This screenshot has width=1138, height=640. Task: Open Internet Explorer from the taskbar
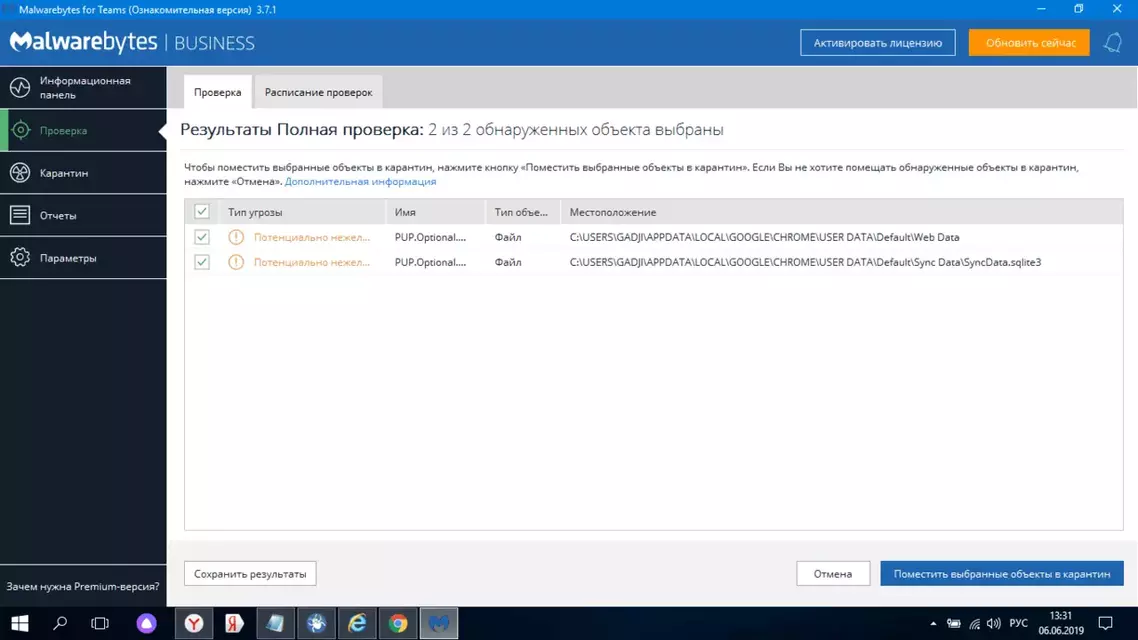(357, 623)
